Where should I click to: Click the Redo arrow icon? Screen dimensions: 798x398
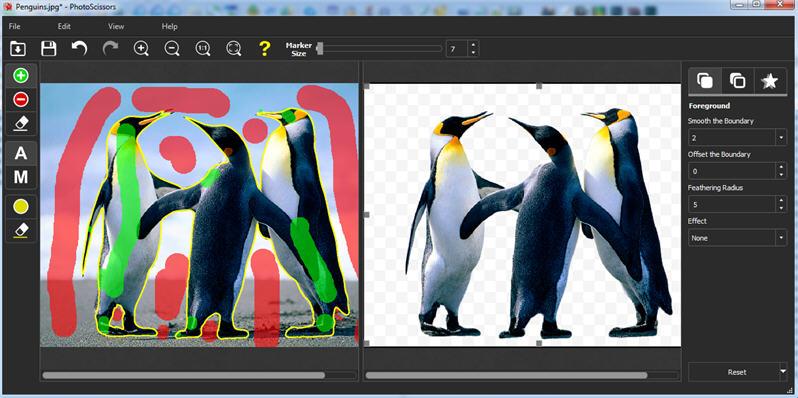[x=110, y=48]
